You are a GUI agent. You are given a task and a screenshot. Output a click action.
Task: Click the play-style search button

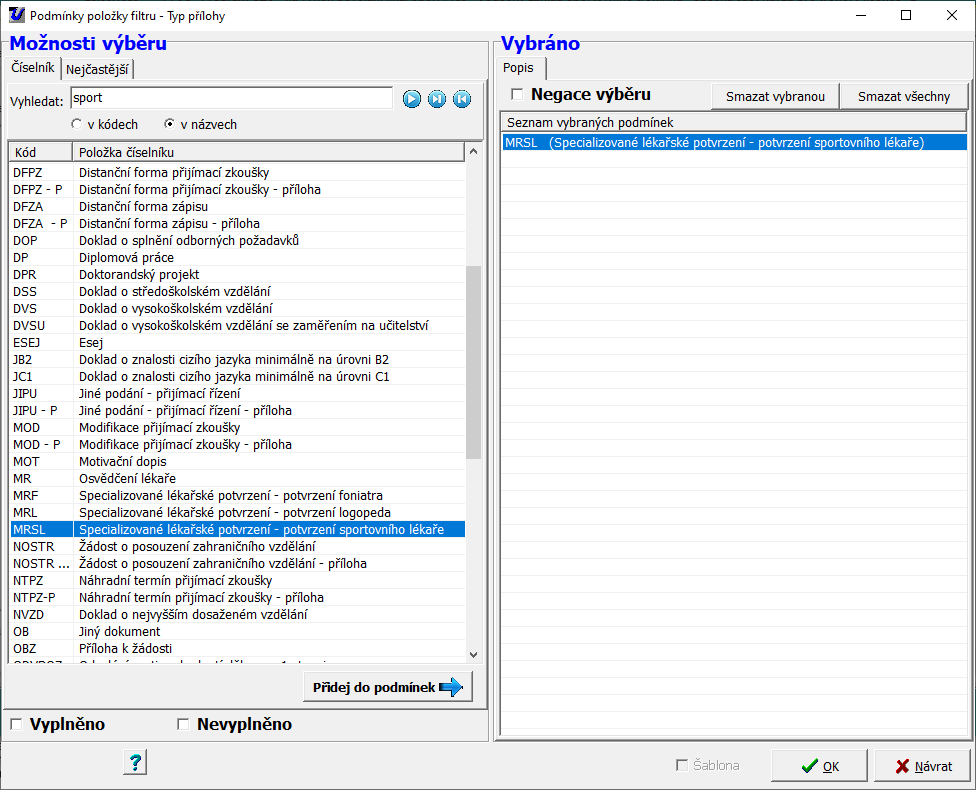412,98
